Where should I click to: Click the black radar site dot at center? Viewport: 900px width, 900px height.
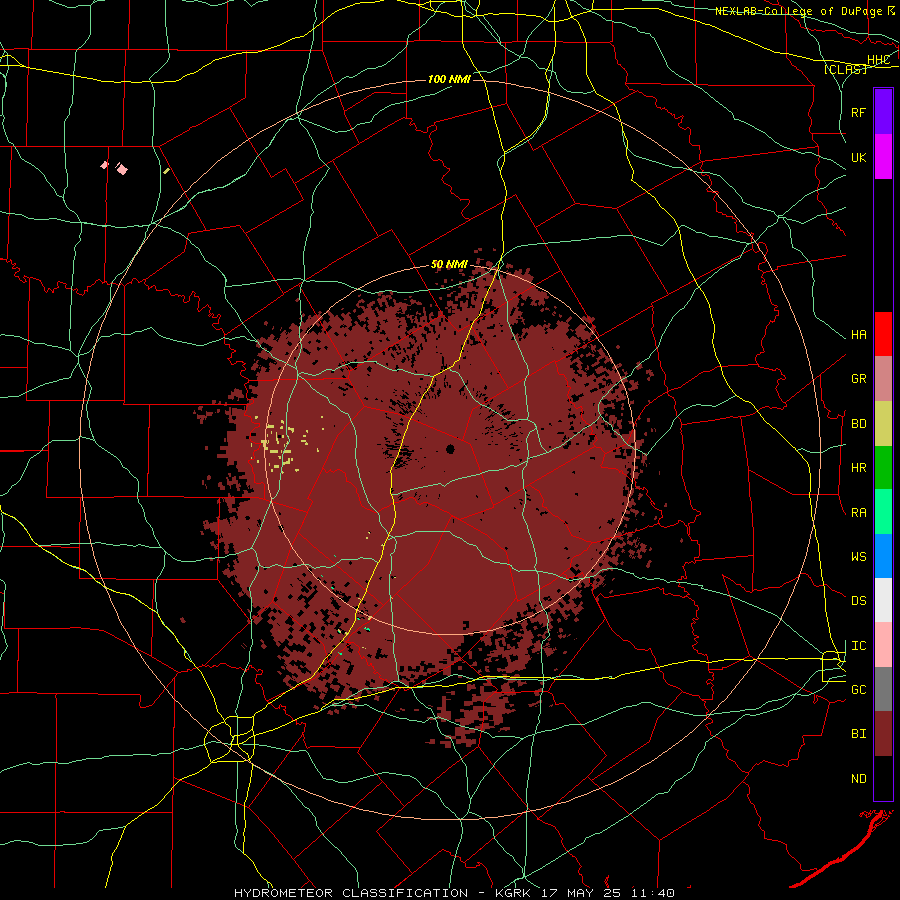[x=451, y=449]
